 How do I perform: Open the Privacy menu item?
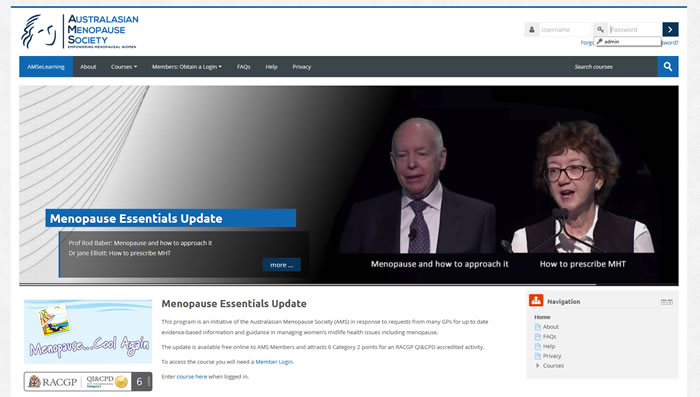[301, 67]
